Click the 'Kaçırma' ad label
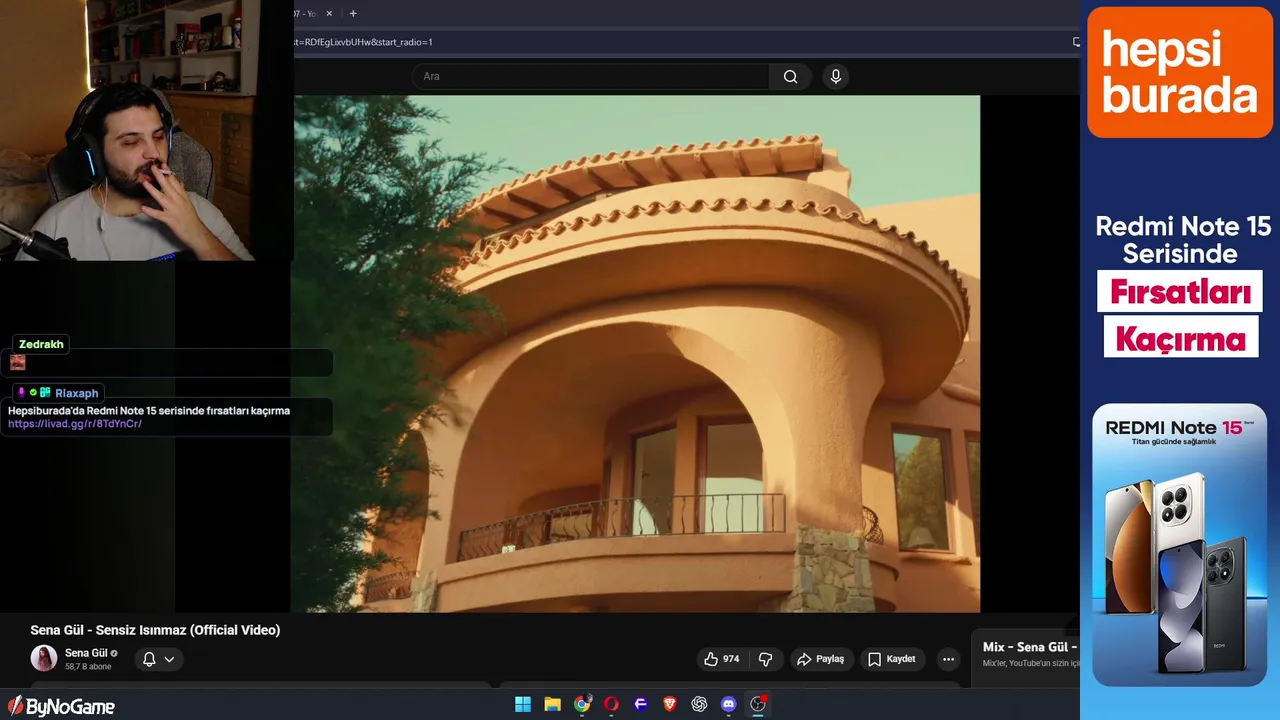This screenshot has width=1280, height=720. click(x=1180, y=337)
